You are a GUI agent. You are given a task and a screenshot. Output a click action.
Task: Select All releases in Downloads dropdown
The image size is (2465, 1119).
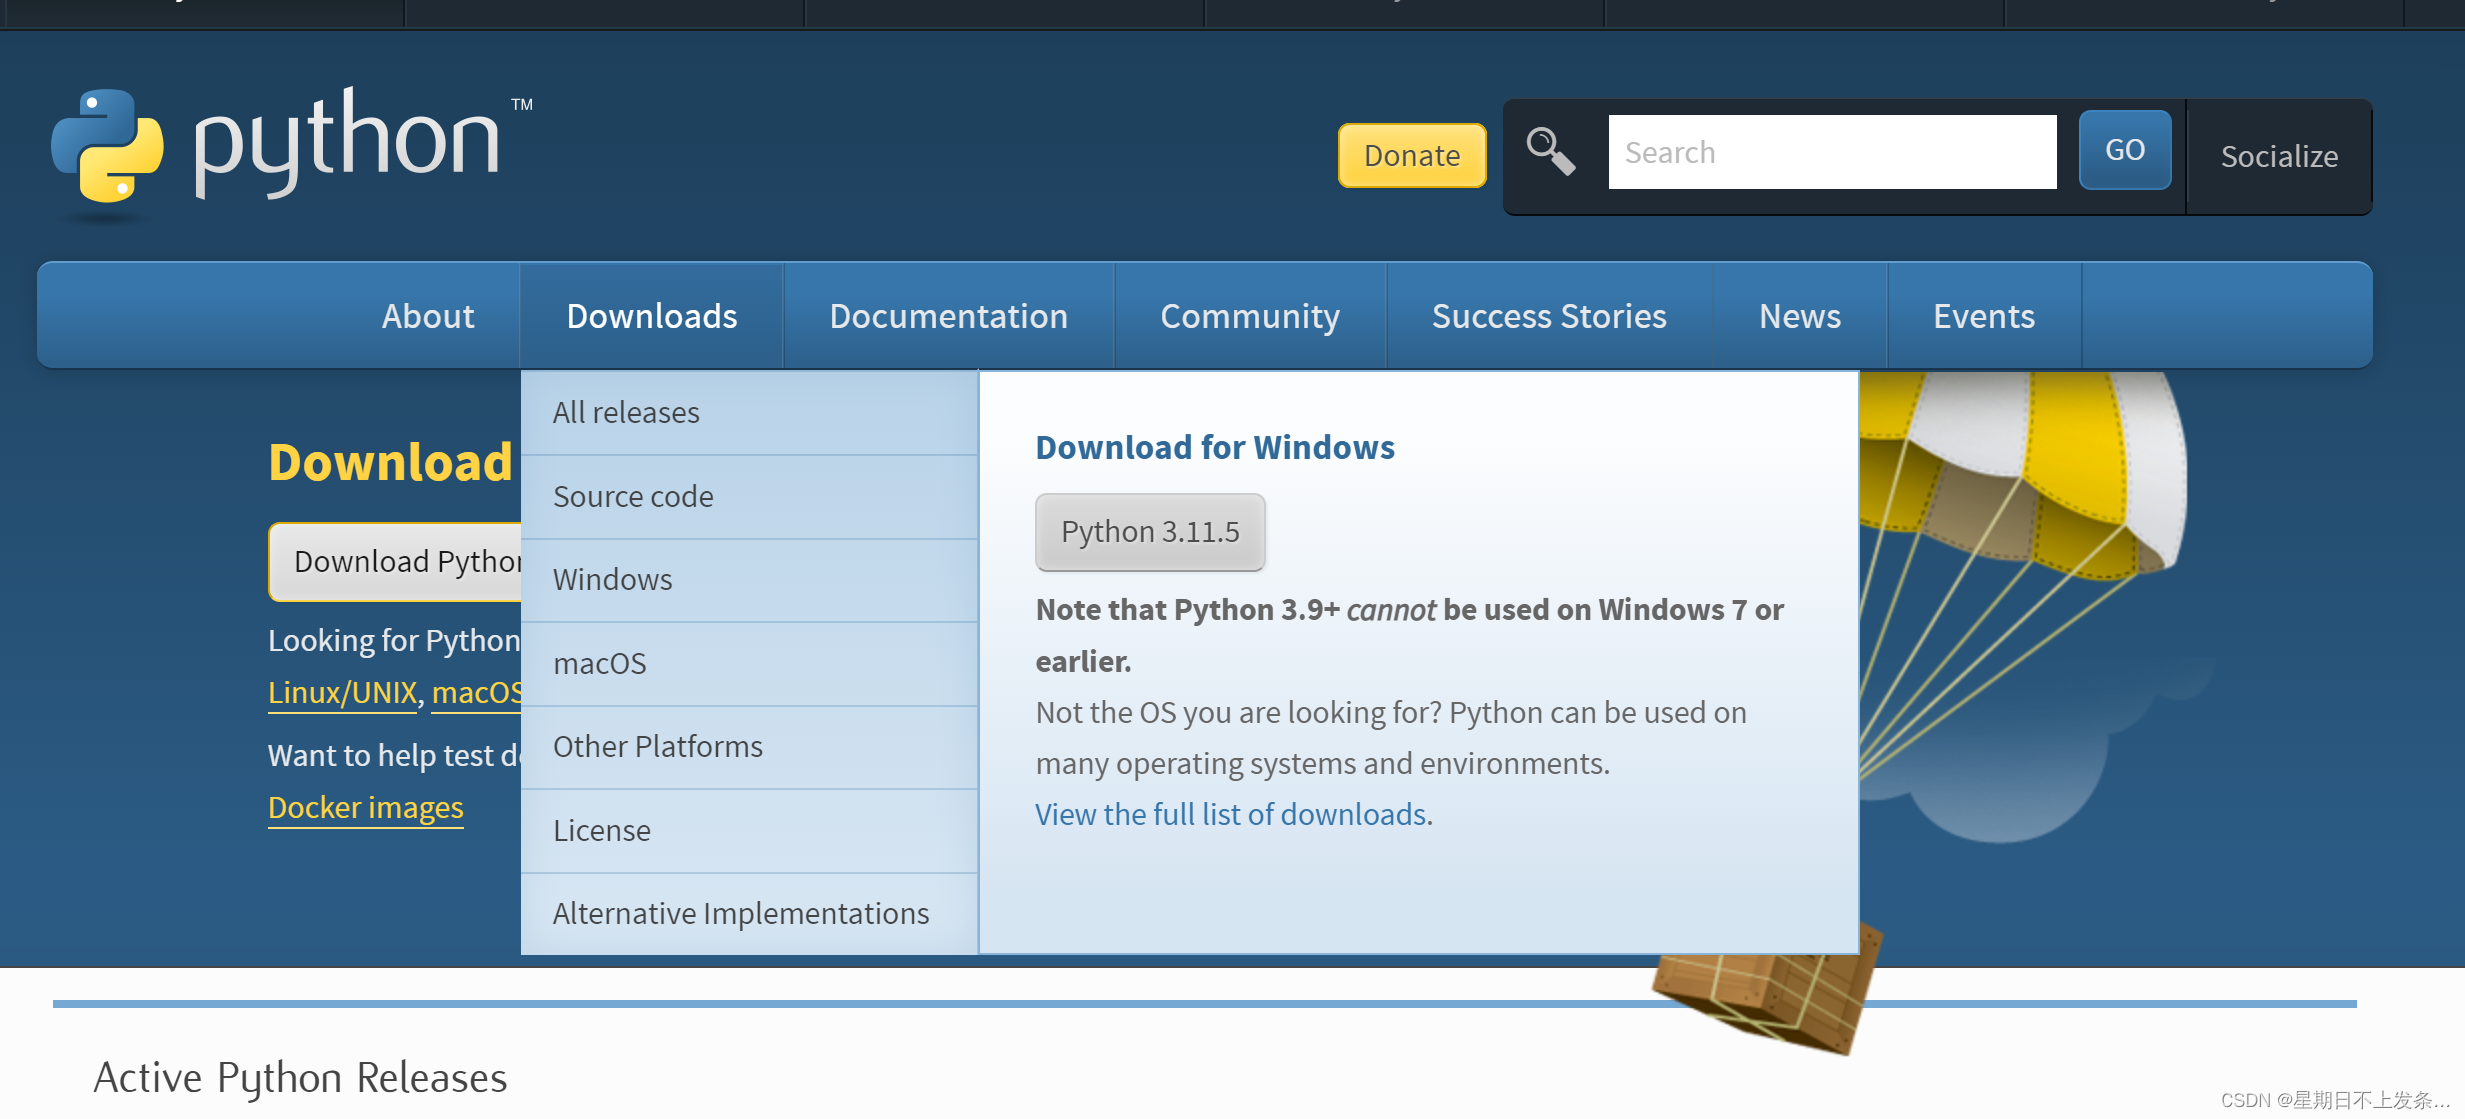point(749,413)
